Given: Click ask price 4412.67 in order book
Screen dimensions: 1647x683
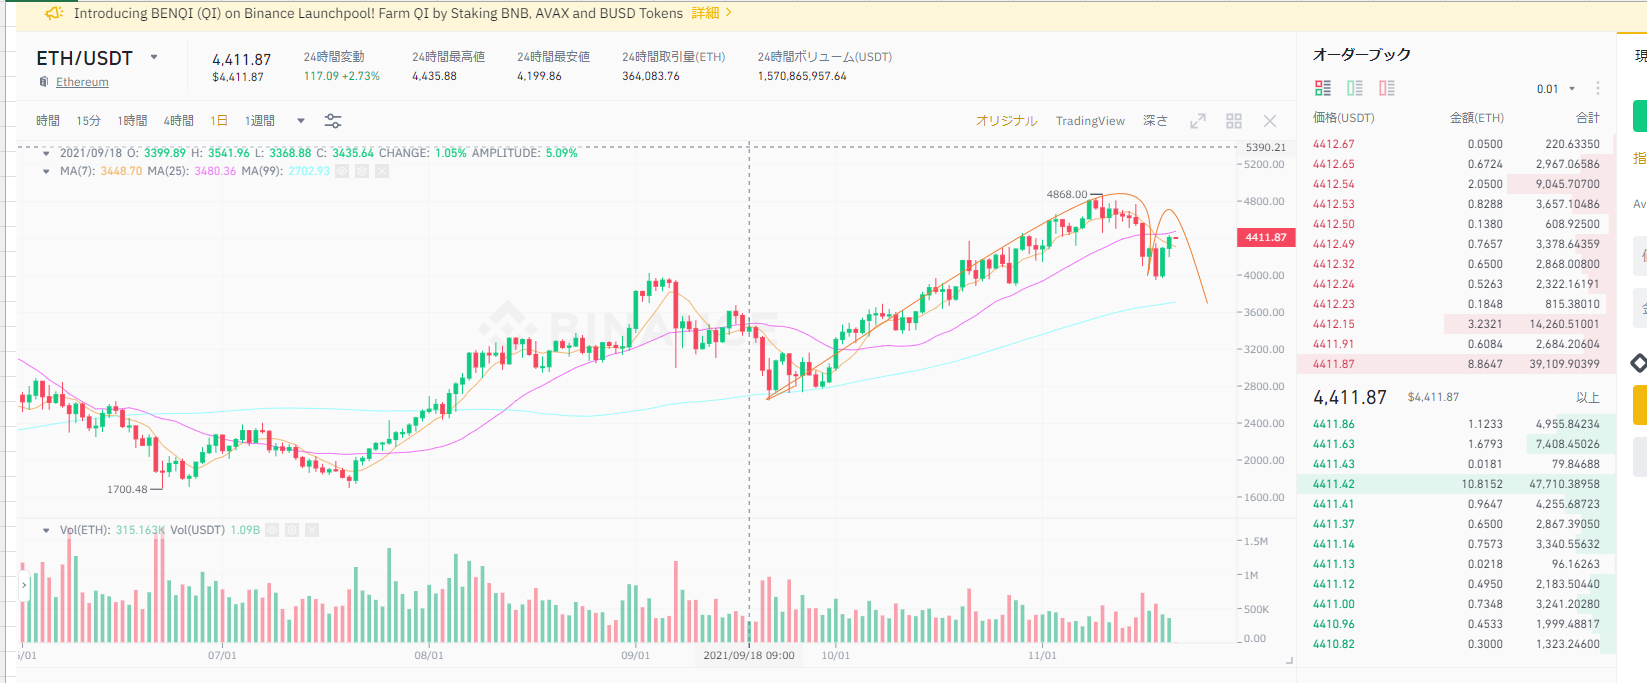Looking at the screenshot, I should [x=1334, y=144].
